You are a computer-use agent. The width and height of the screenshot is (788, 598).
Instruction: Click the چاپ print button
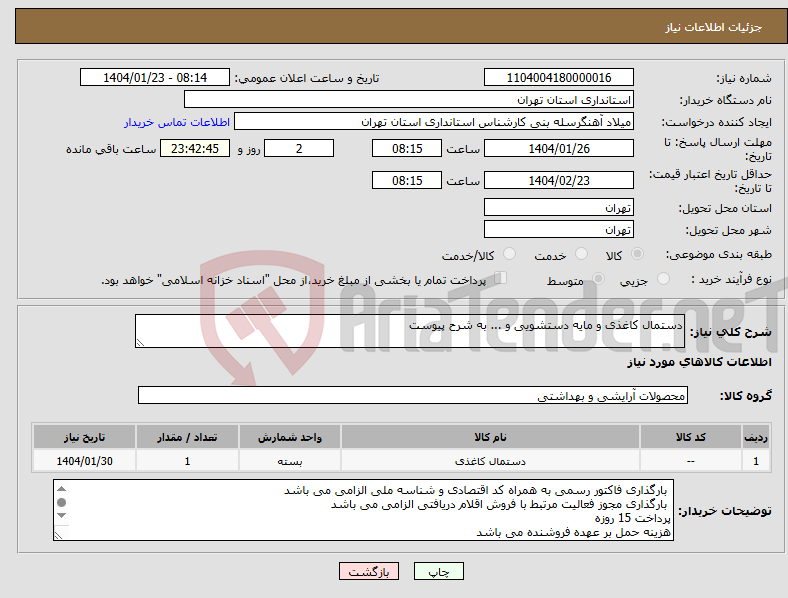[x=439, y=571]
